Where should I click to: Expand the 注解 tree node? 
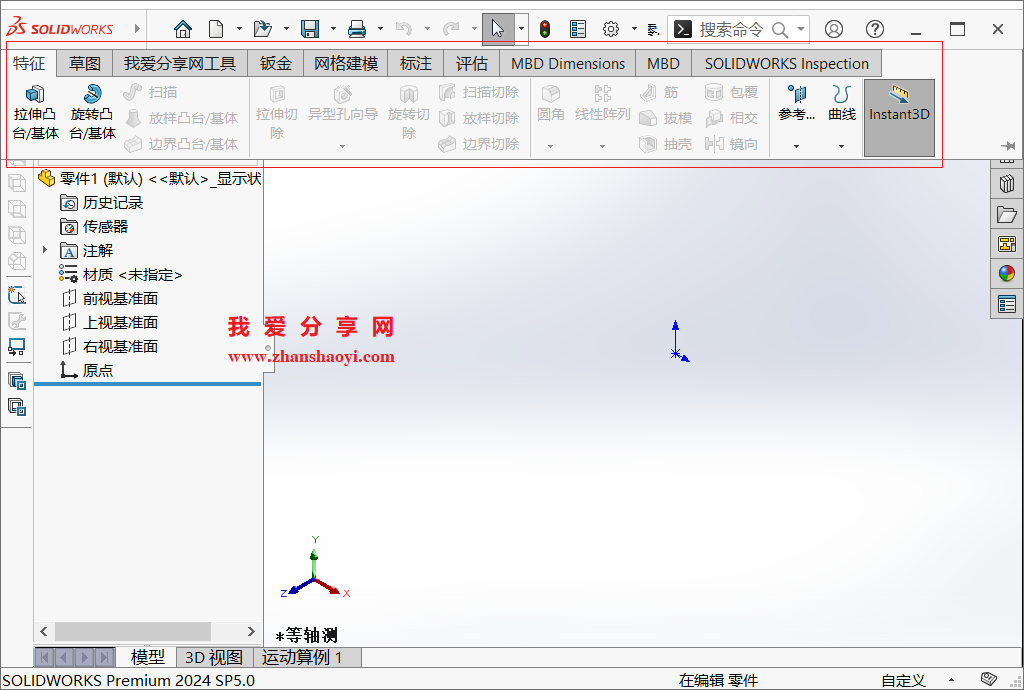click(x=44, y=250)
